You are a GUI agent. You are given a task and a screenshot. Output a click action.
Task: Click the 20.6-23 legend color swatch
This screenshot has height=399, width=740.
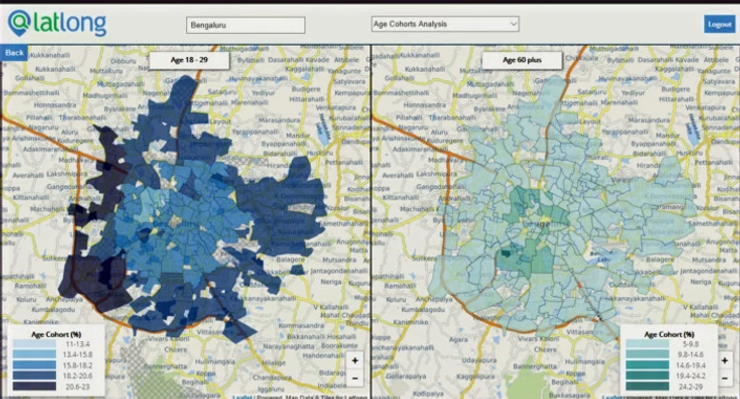[x=34, y=386]
